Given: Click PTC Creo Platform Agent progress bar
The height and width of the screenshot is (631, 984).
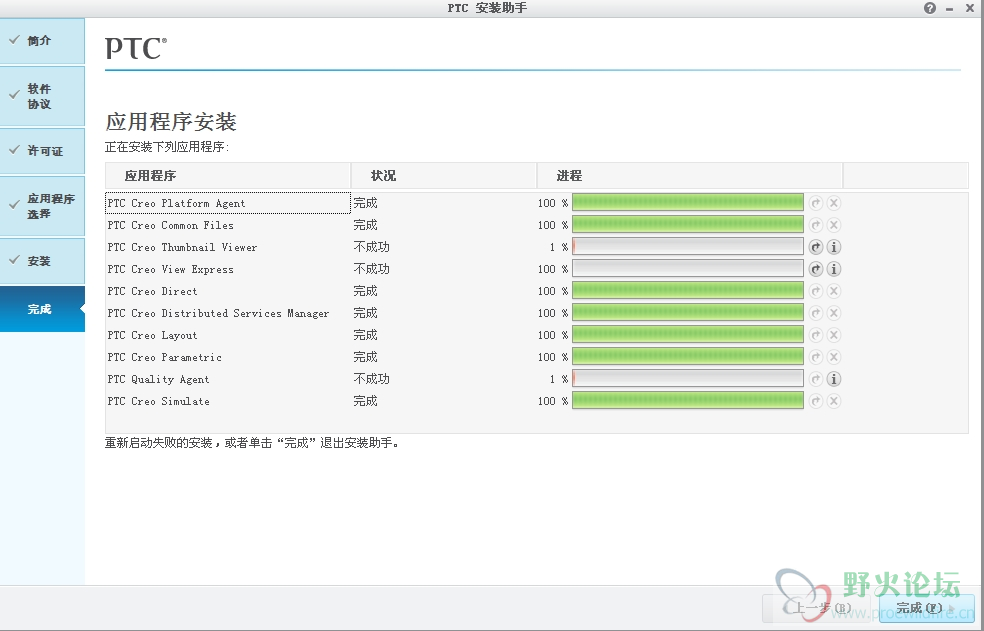Looking at the screenshot, I should (688, 203).
